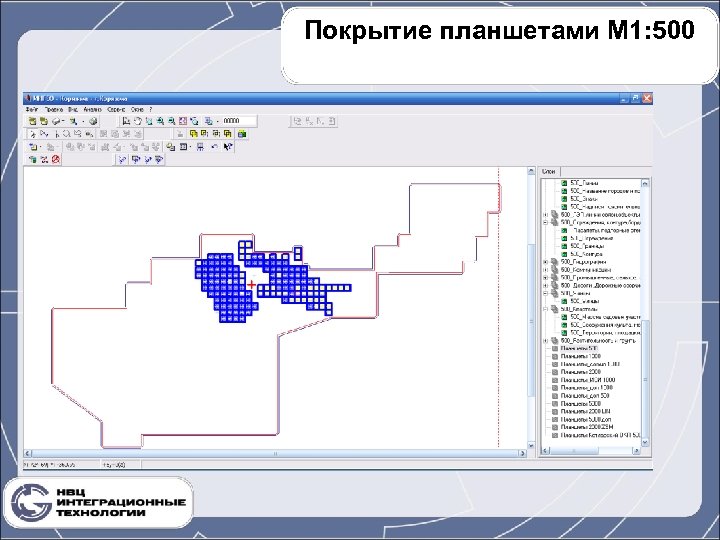Open the Сервис menu
The height and width of the screenshot is (540, 720).
[x=116, y=110]
